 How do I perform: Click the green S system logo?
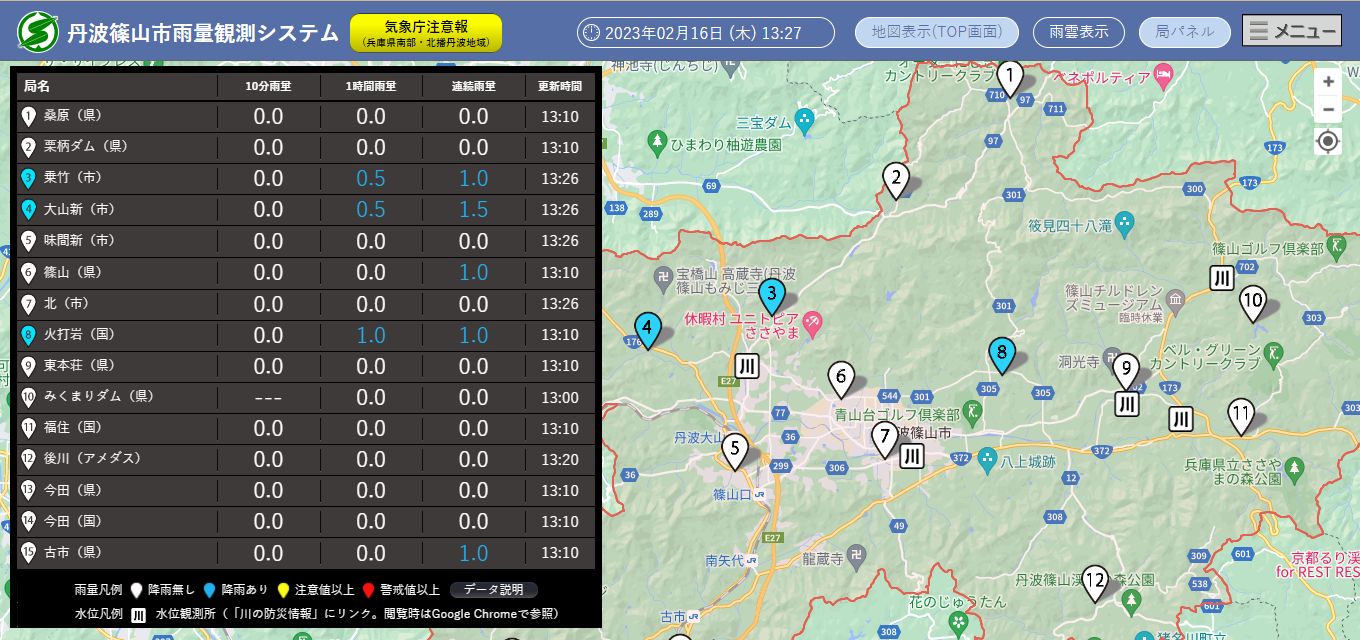click(37, 32)
